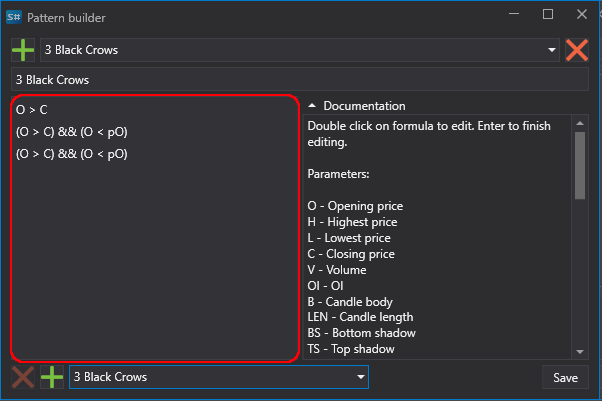
Task: Open the bottom 3 Black Crows combo box
Action: 219,377
